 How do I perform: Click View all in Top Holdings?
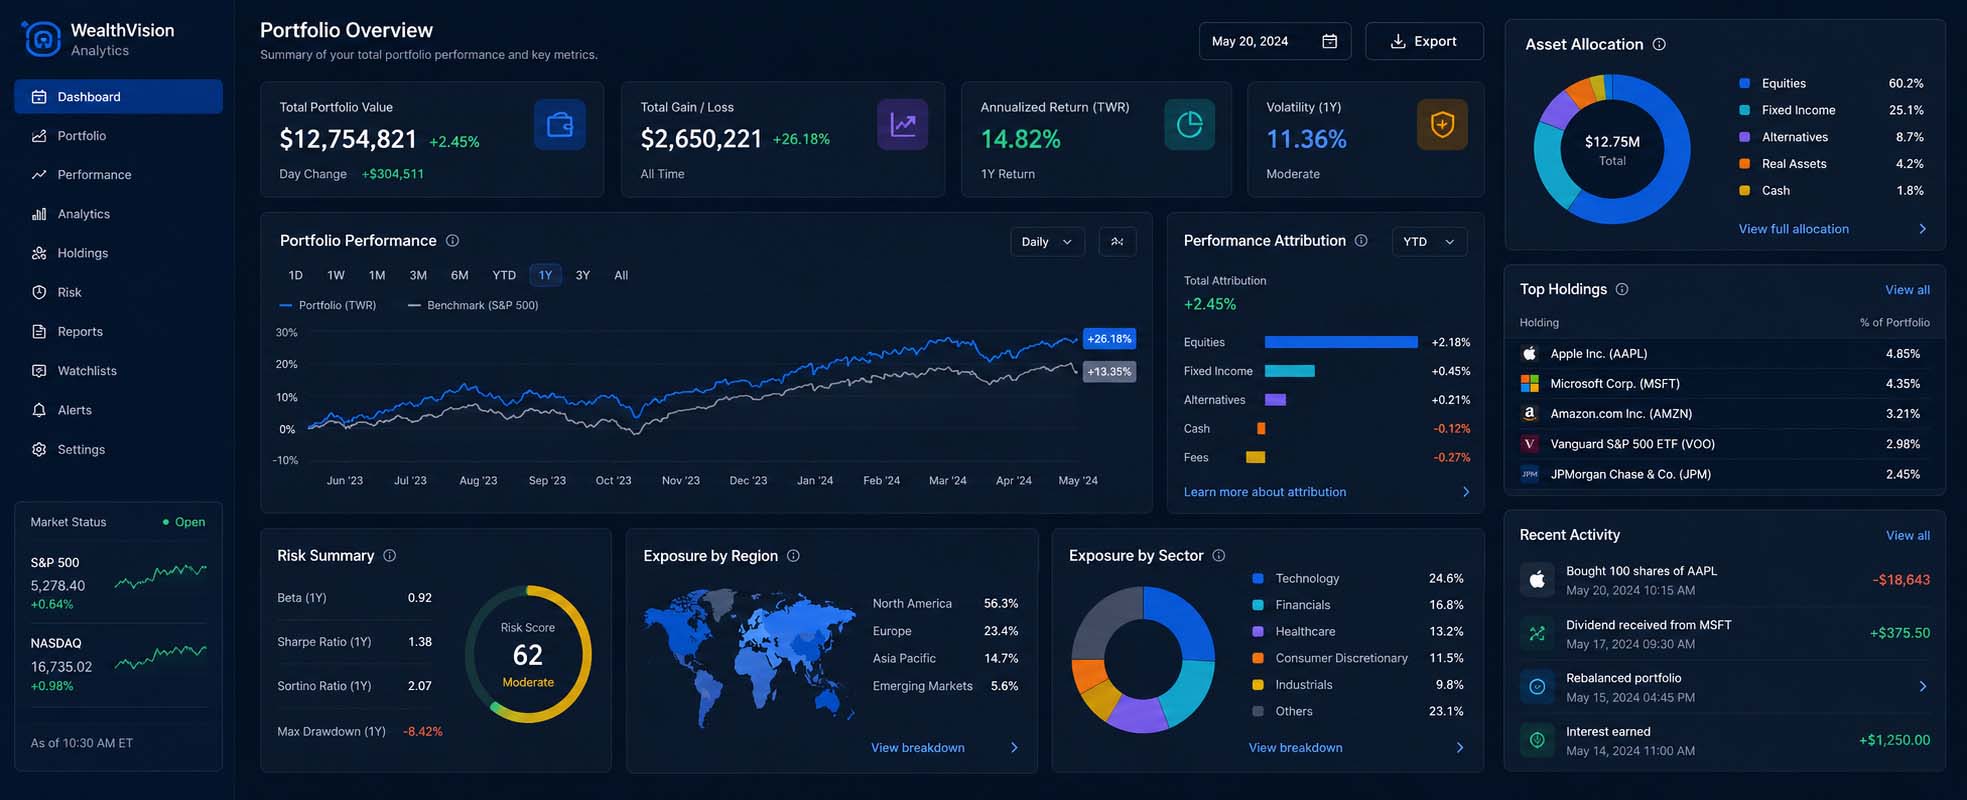coord(1907,290)
